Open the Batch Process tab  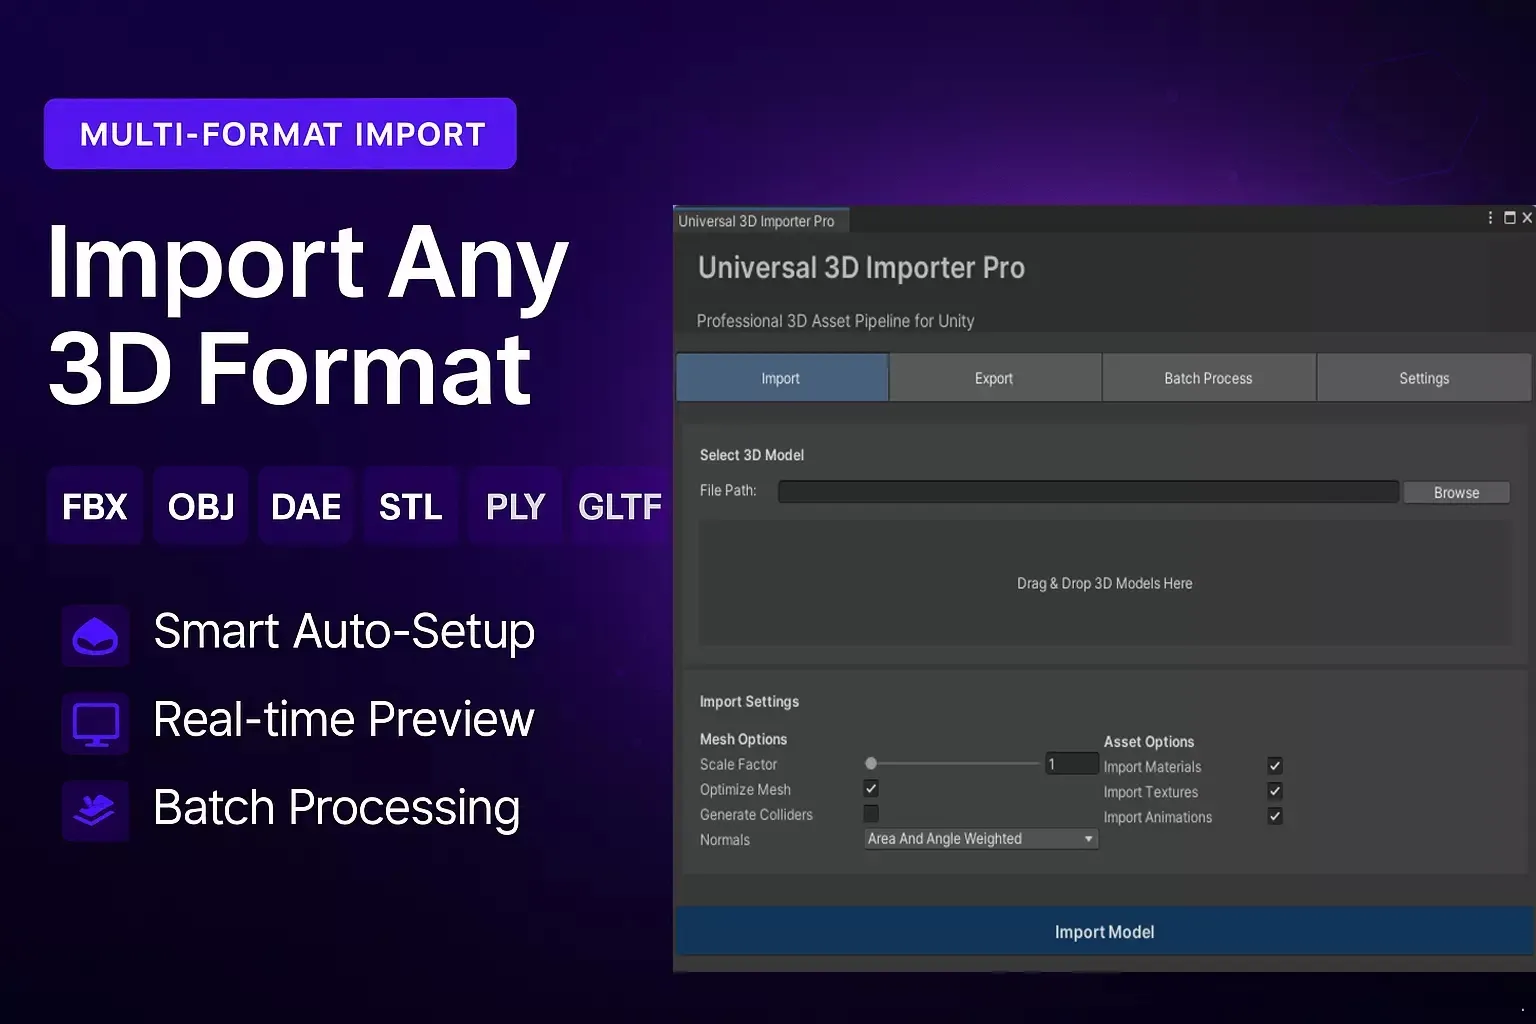1209,378
